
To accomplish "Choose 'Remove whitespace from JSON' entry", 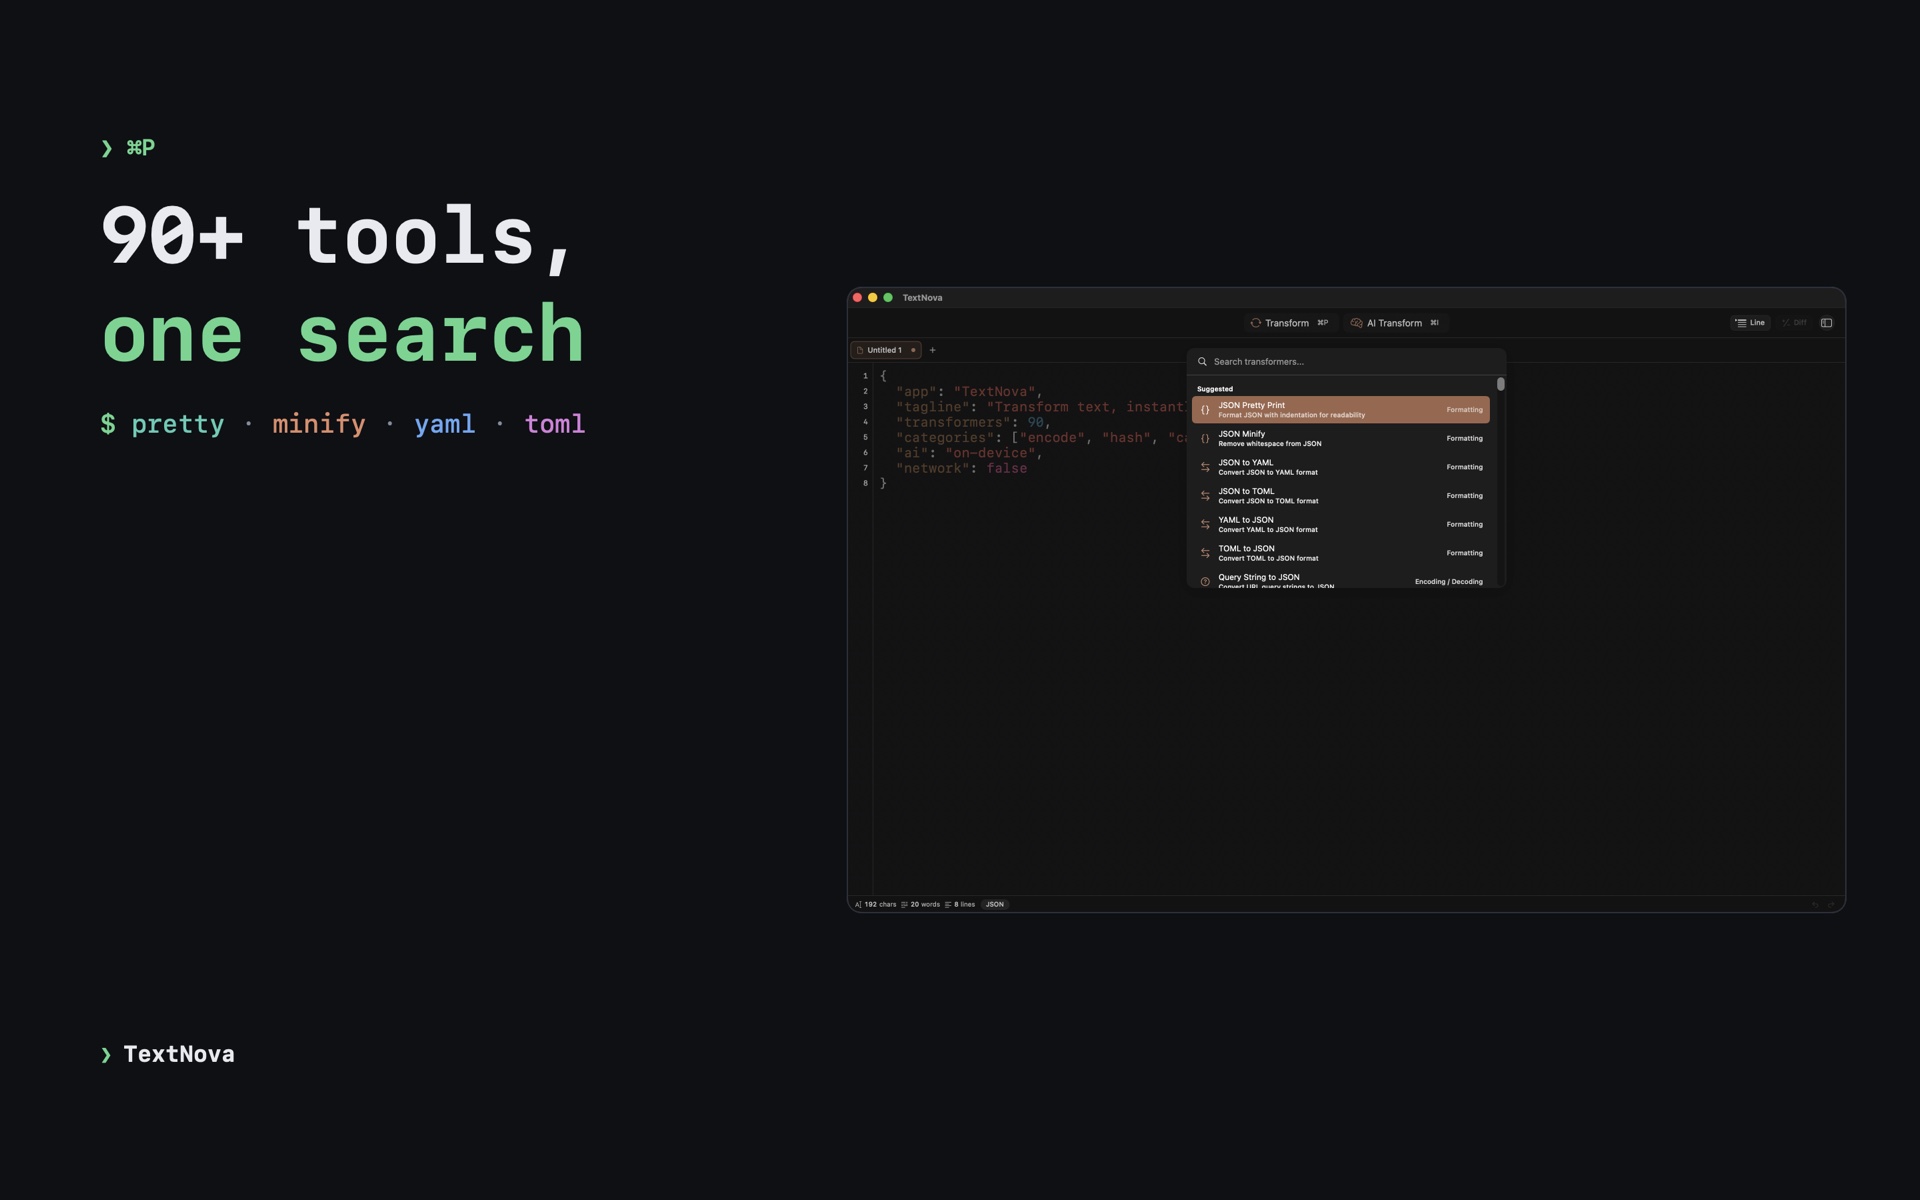I will click(1341, 439).
